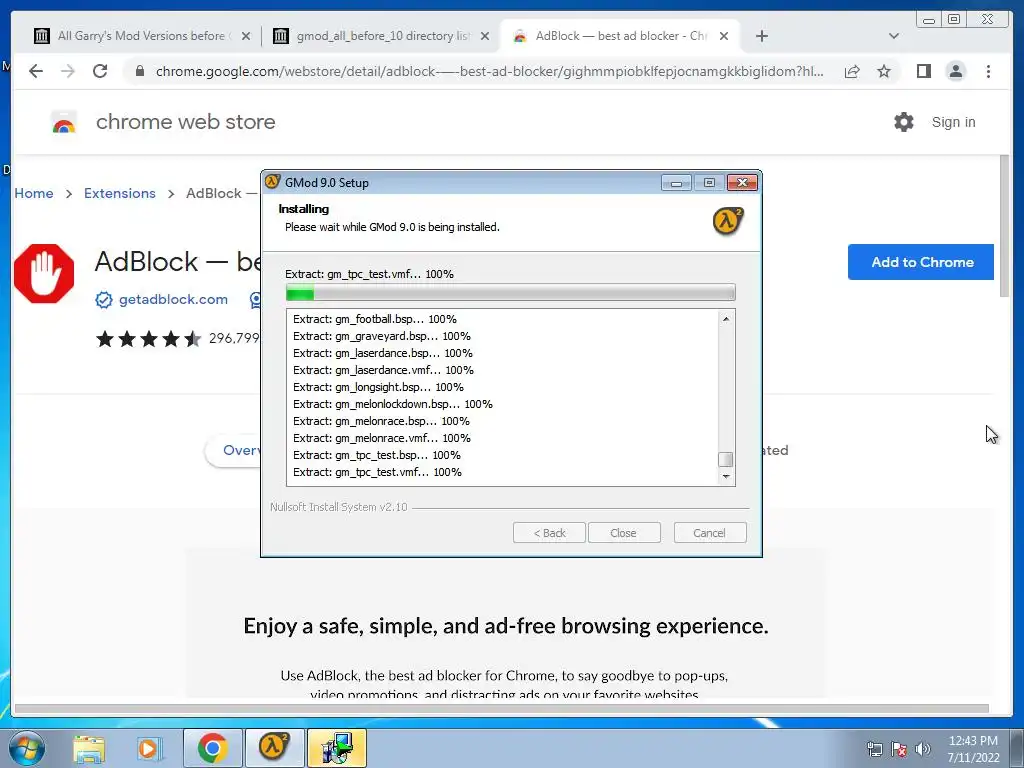This screenshot has width=1024, height=768.
Task: Switch to All Garry's Mod Versions tab
Action: 140,36
